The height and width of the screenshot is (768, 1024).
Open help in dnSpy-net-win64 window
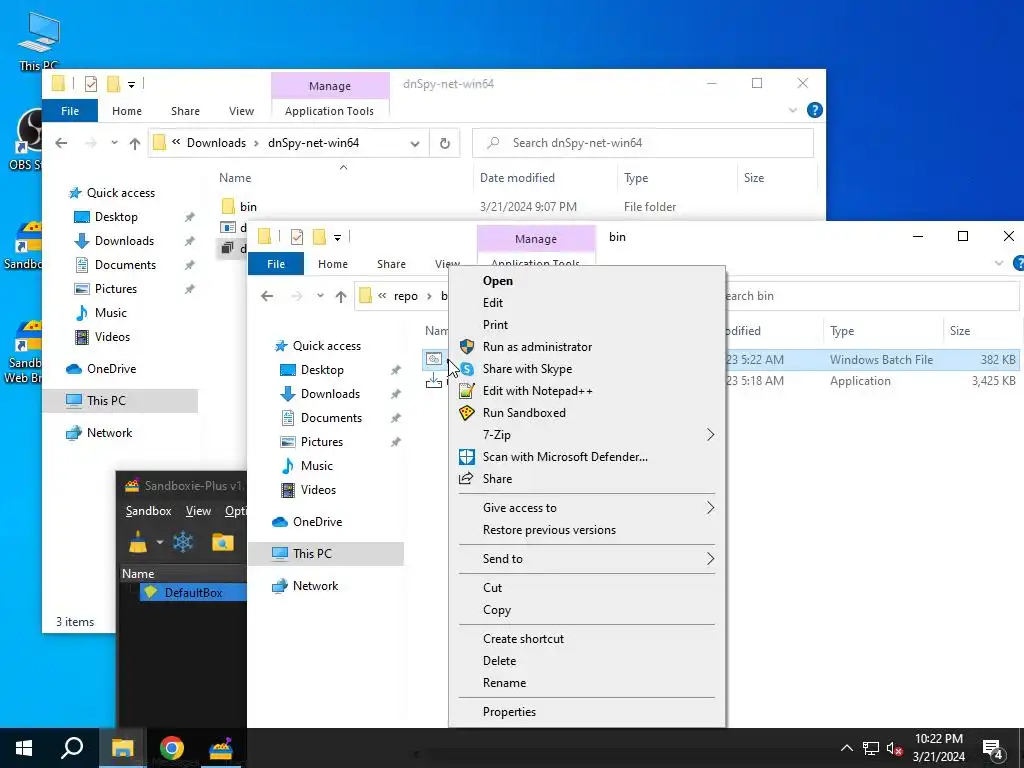point(814,110)
